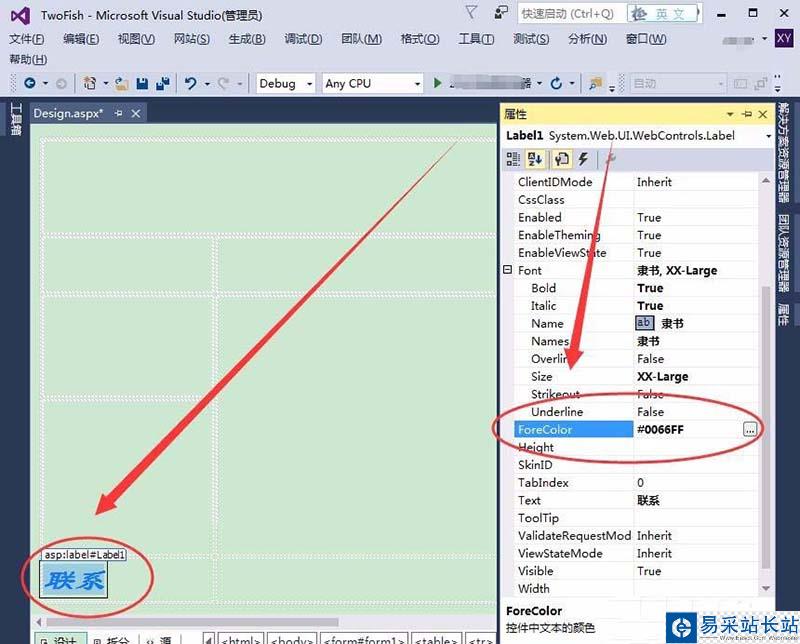The image size is (800, 644).
Task: Click the Categorized view icon in Properties
Action: [513, 159]
